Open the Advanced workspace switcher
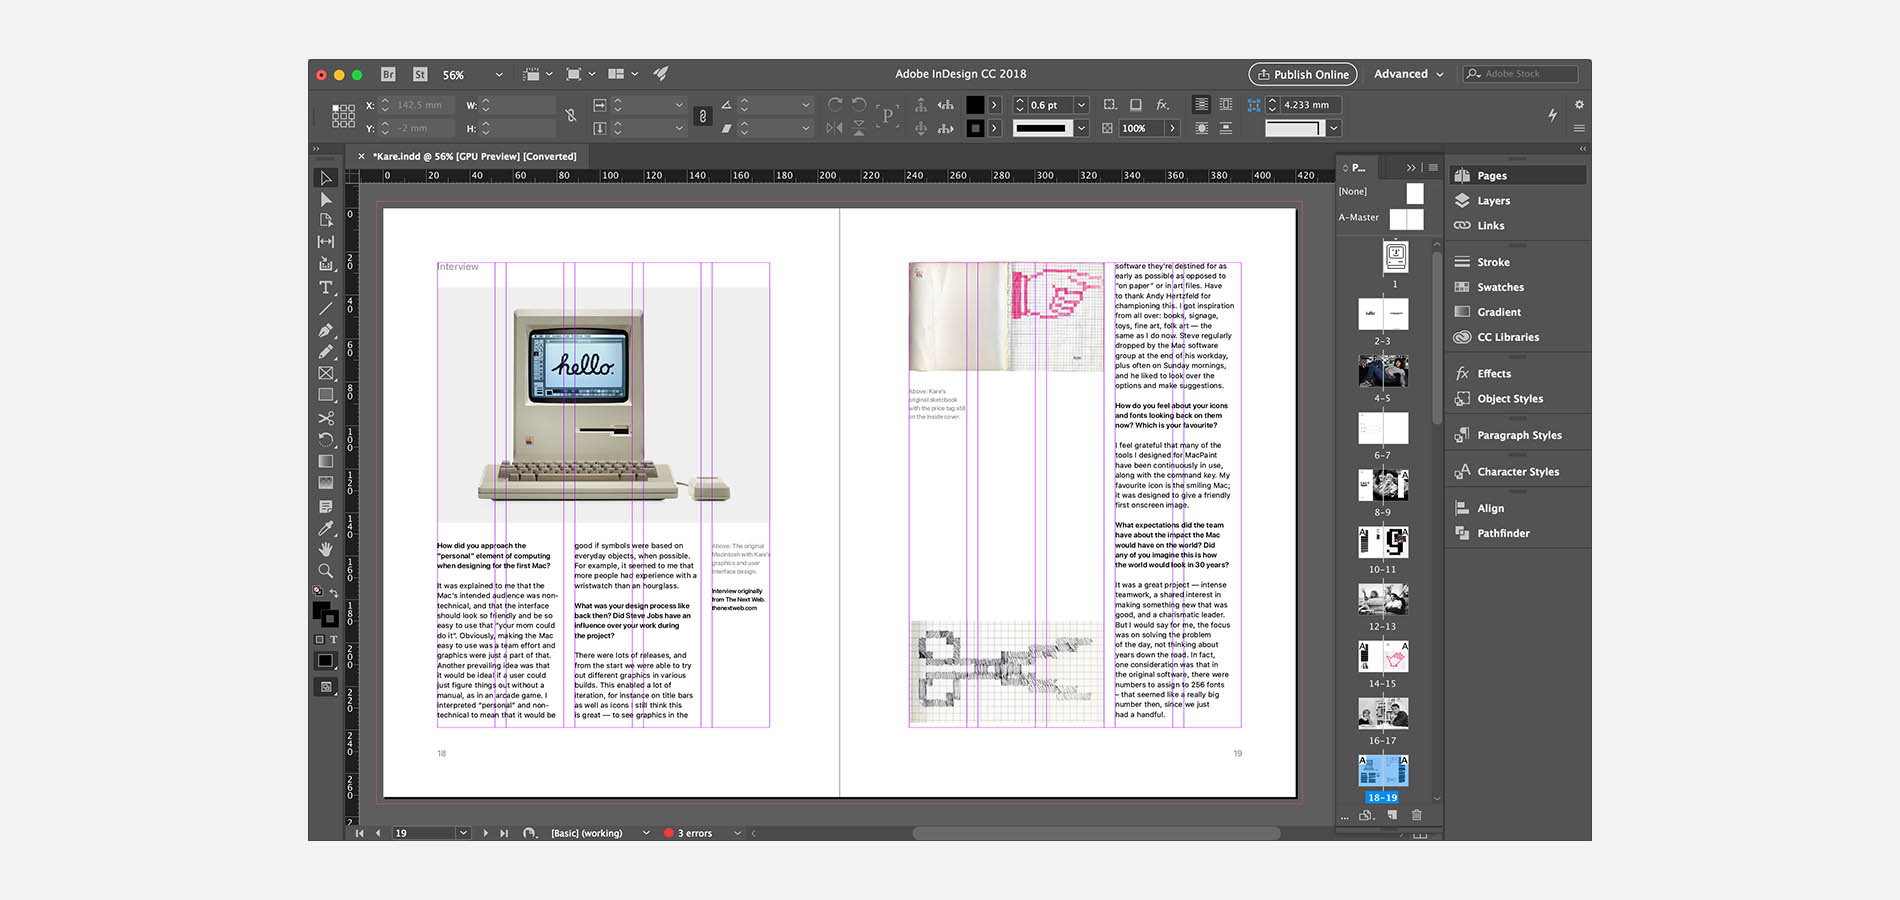This screenshot has height=900, width=1900. tap(1408, 74)
